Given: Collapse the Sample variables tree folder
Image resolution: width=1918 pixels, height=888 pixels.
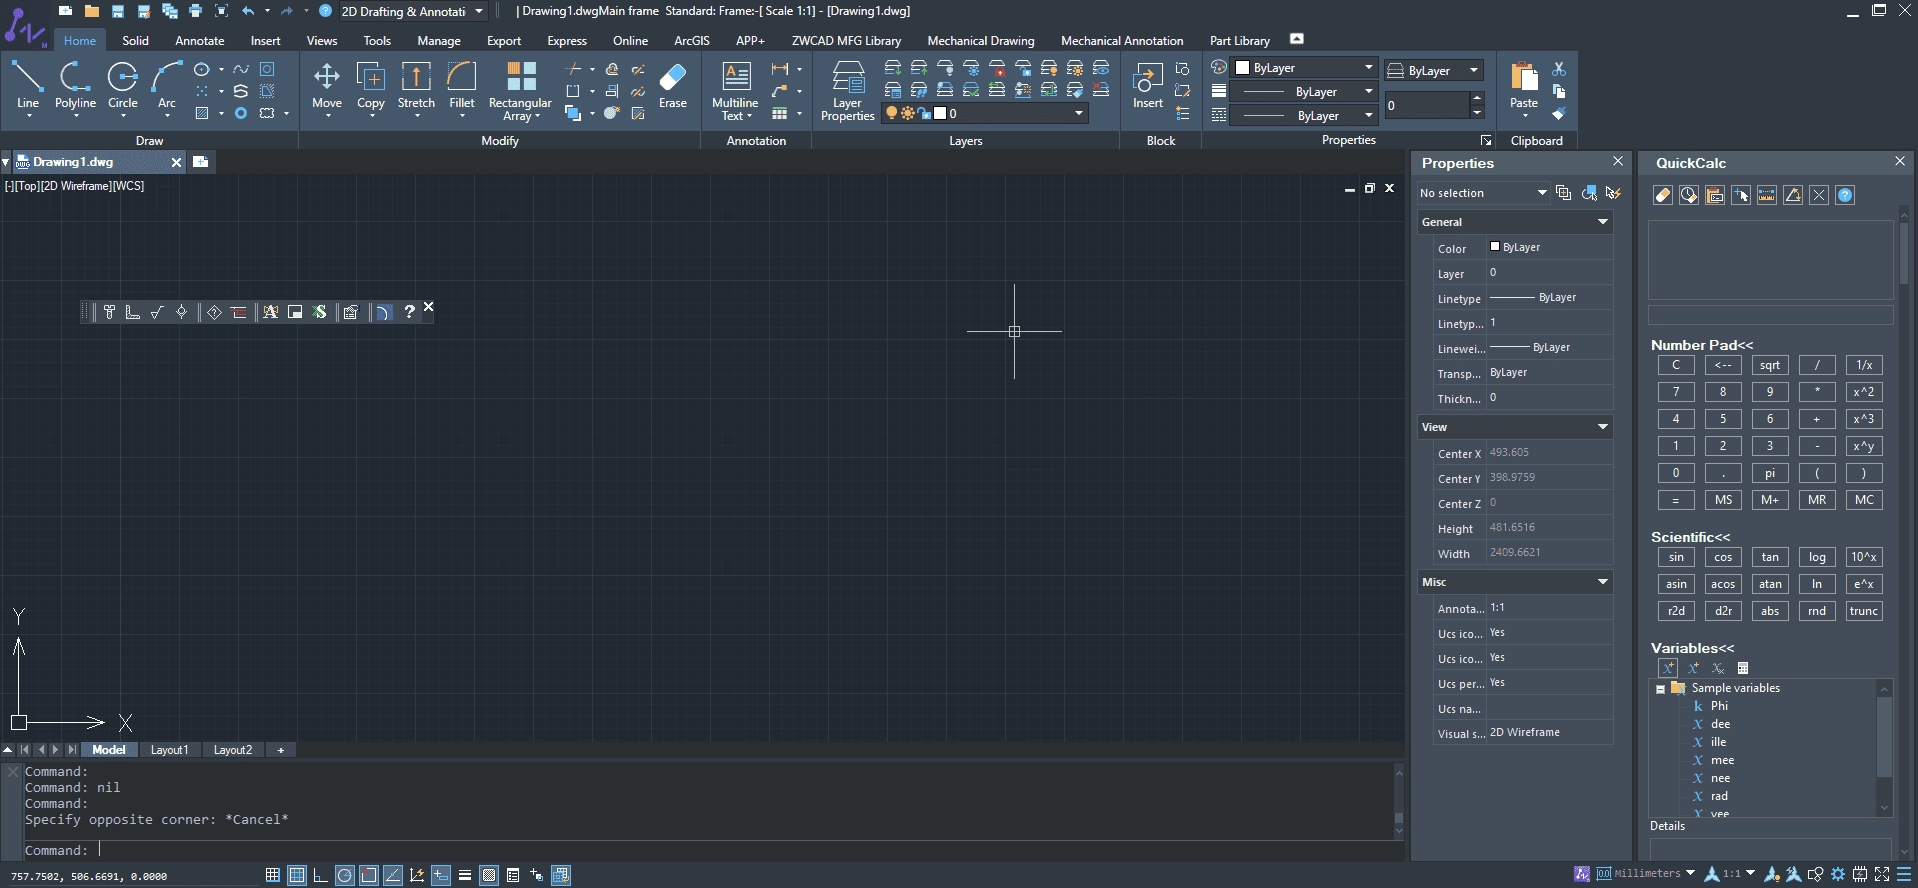Looking at the screenshot, I should 1660,689.
